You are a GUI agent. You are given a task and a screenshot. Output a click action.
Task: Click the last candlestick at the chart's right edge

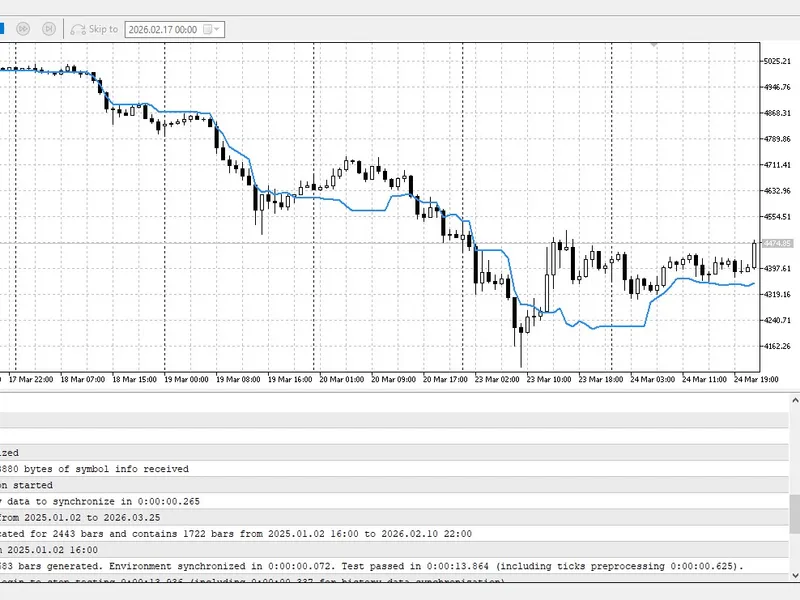tap(755, 255)
